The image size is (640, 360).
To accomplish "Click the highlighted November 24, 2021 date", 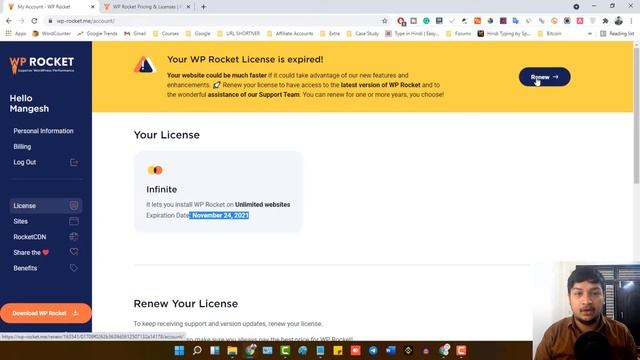I will 220,216.
